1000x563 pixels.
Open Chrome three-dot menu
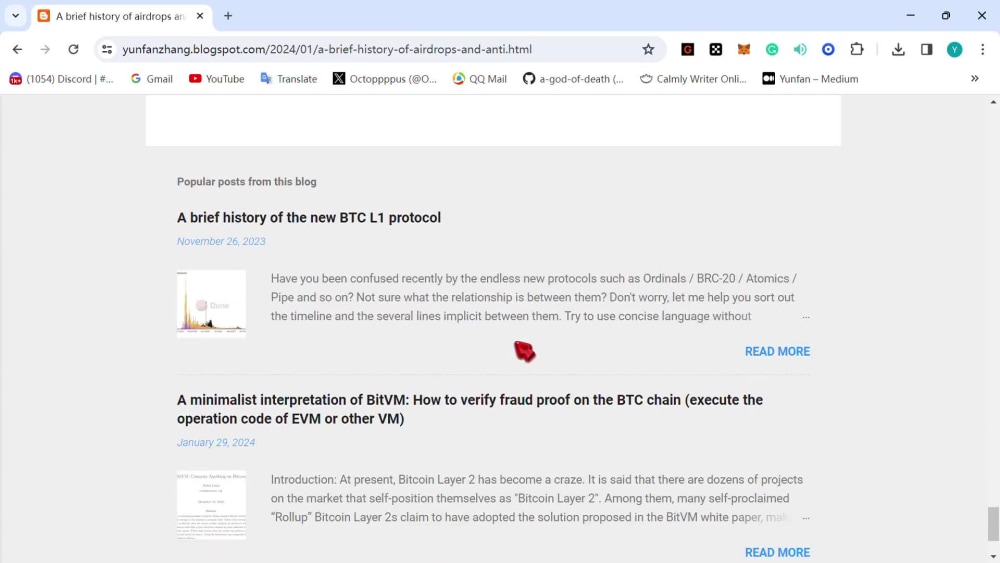[982, 49]
